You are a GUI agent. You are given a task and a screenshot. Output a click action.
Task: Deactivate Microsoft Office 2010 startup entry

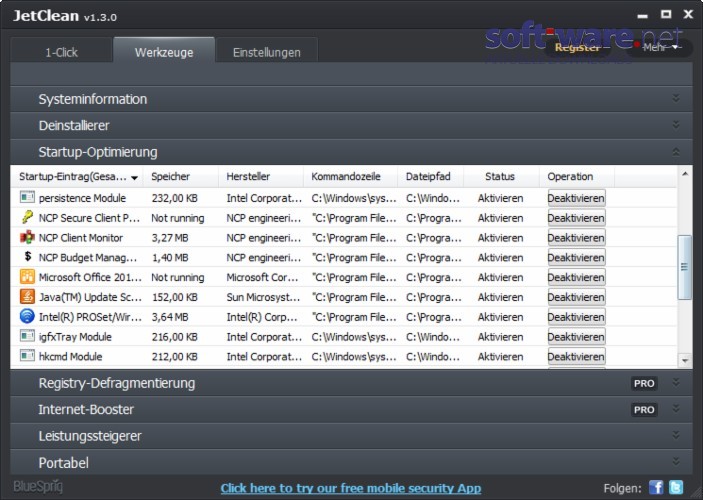pyautogui.click(x=577, y=277)
